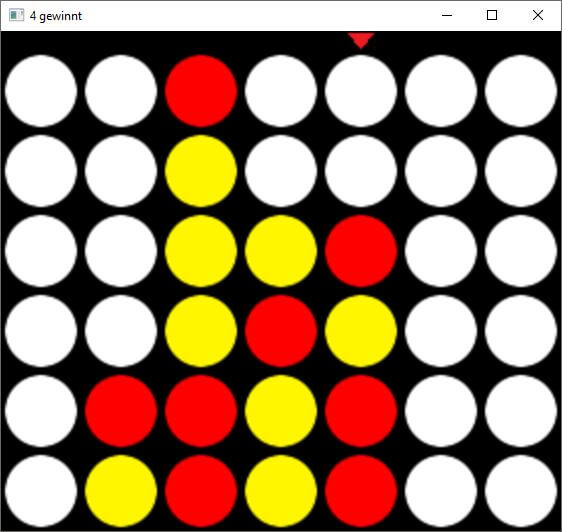Select third-row yellow disc in third column
The width and height of the screenshot is (562, 532).
click(x=201, y=251)
